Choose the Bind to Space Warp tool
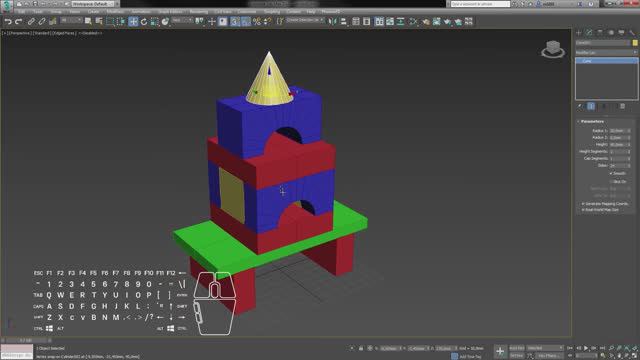Screen dimensions: 640x360 tap(53, 22)
